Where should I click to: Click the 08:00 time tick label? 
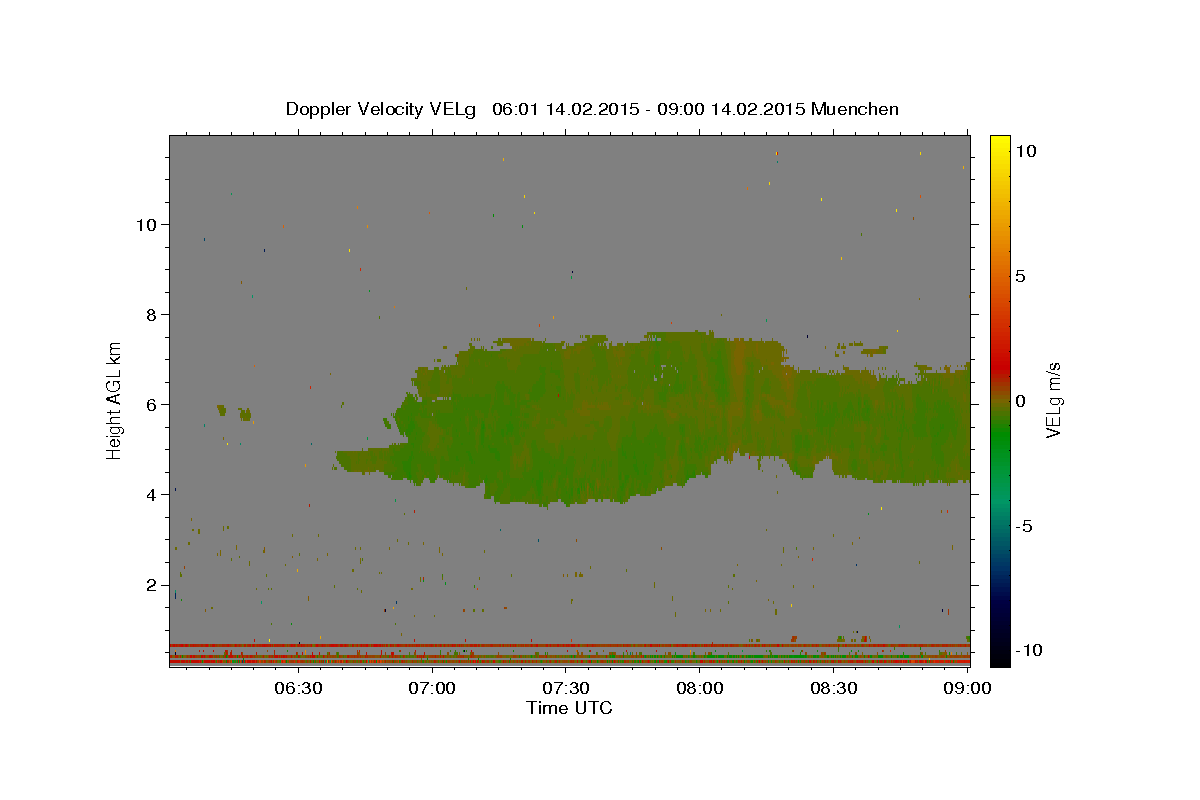[700, 688]
